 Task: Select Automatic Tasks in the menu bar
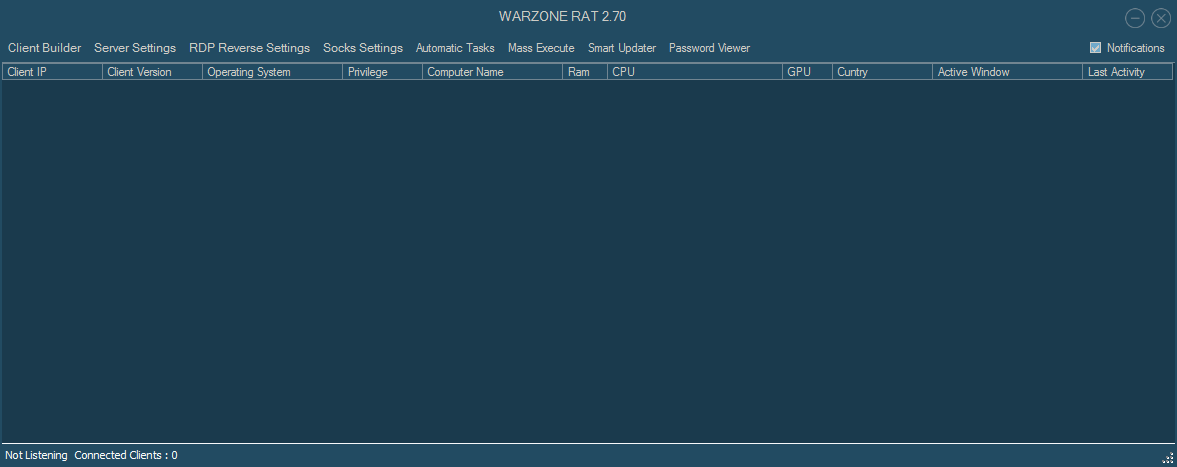[455, 48]
